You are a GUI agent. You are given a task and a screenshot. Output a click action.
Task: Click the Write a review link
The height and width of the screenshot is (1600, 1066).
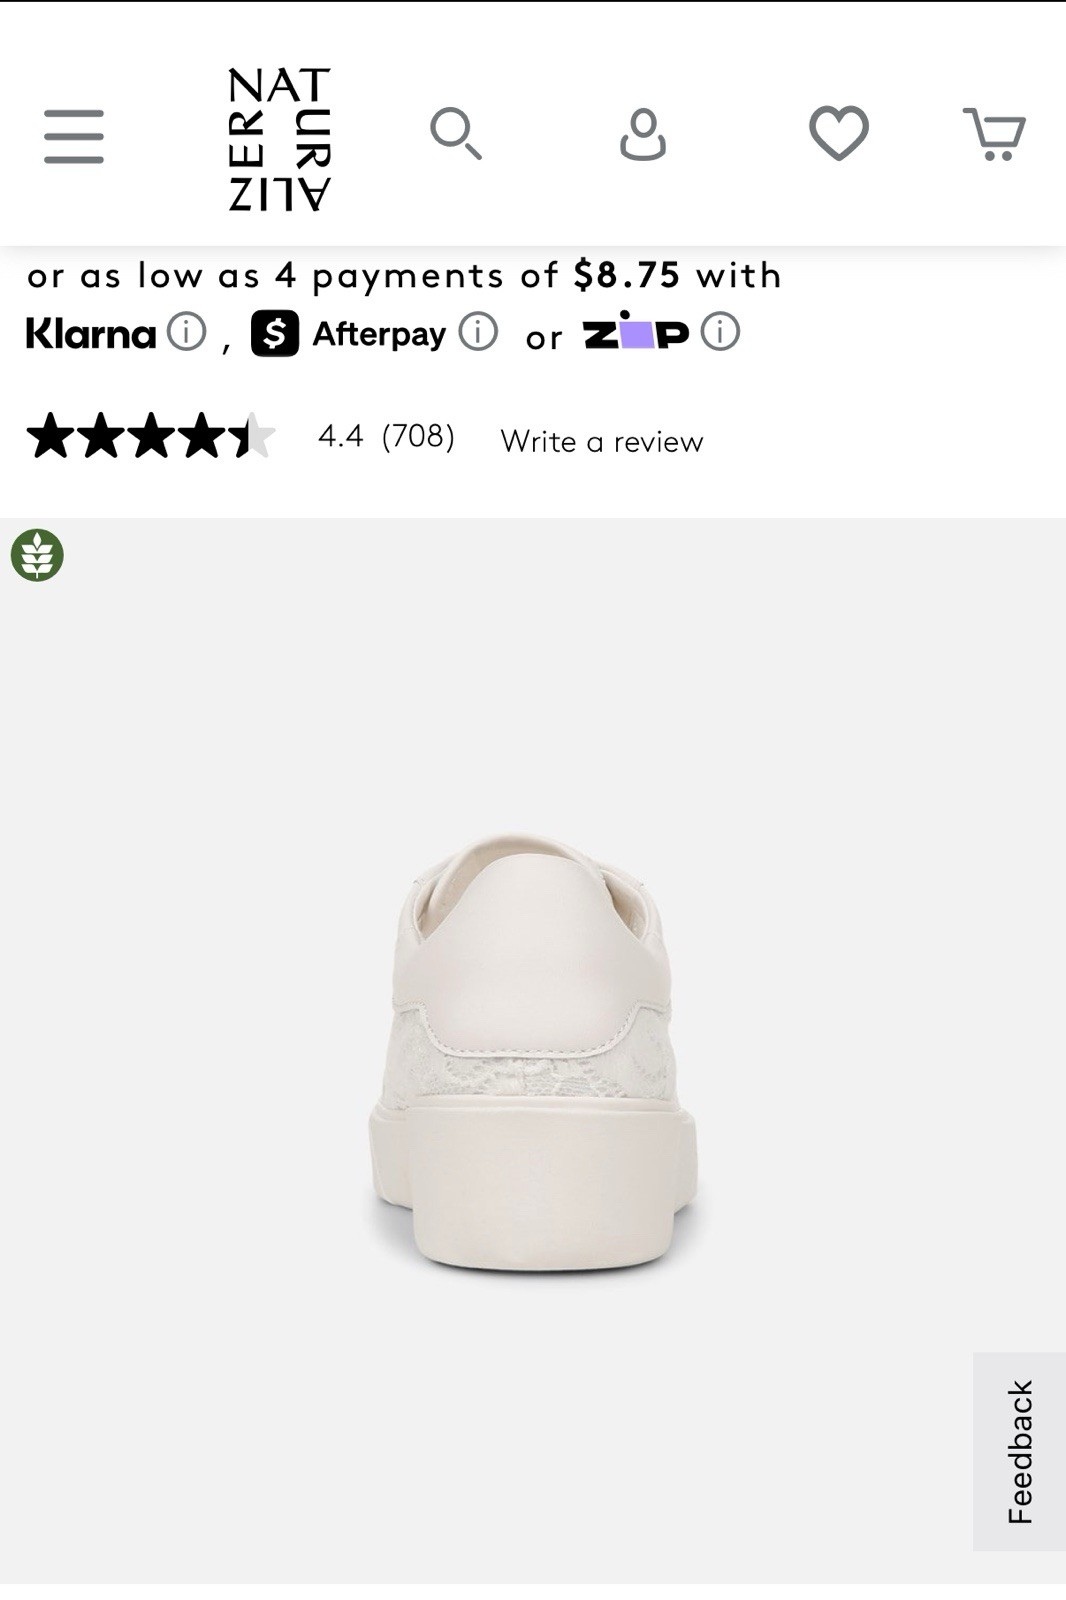[602, 441]
